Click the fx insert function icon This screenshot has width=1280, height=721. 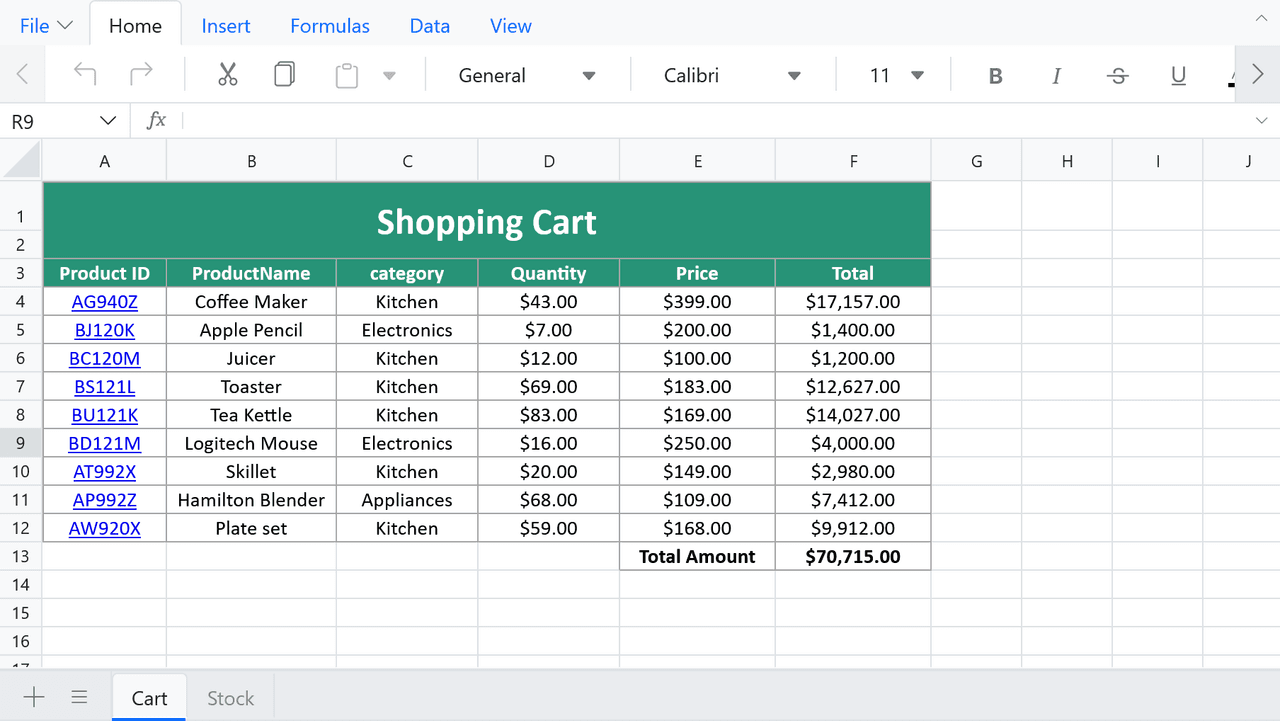(156, 121)
